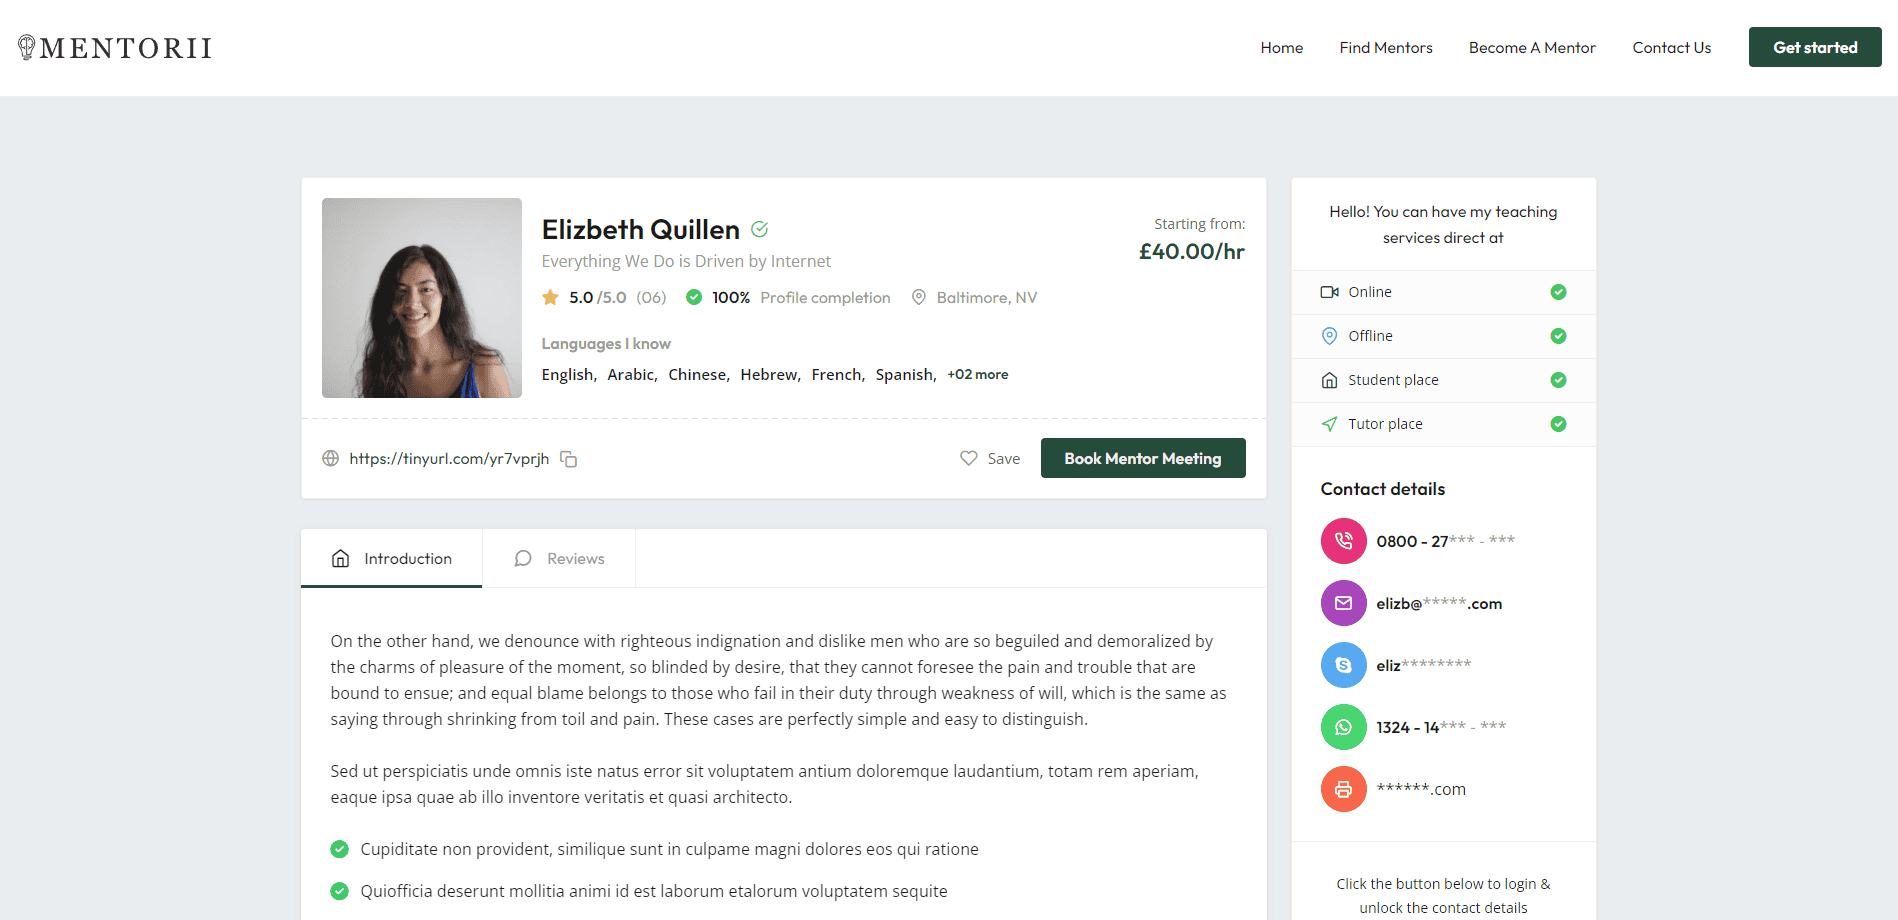1898x920 pixels.
Task: Click the verified badge beside Elizbeth Quillen
Action: [760, 229]
